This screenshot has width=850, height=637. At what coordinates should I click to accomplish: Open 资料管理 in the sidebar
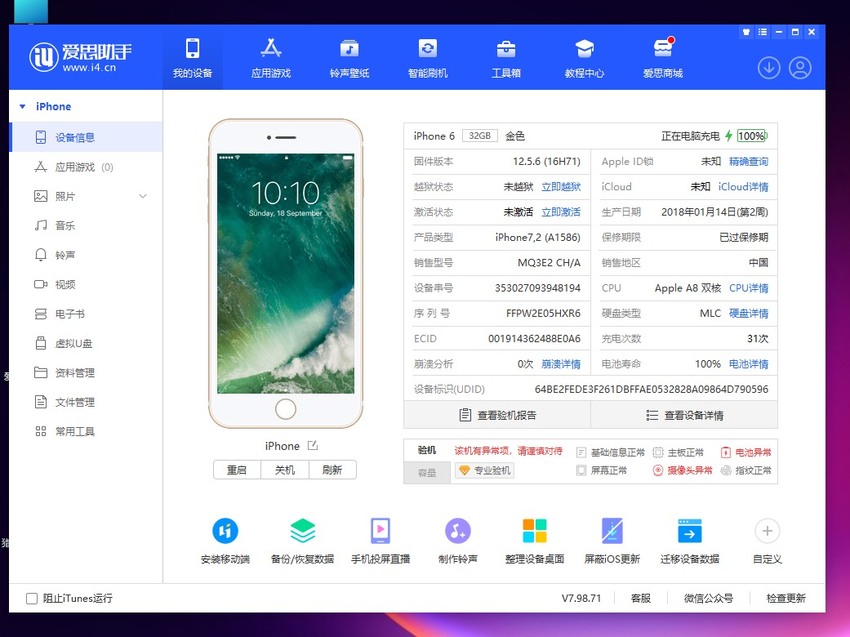tap(86, 372)
